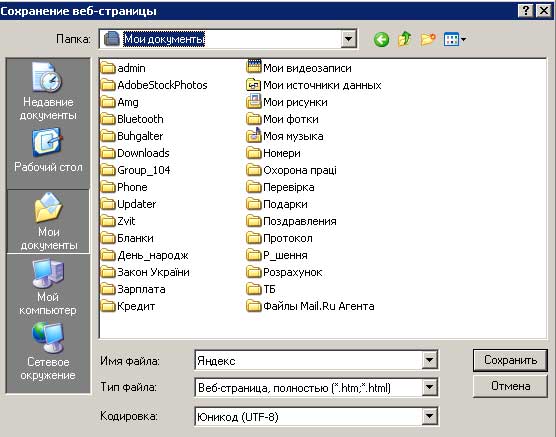This screenshot has width=556, height=437.
Task: Go back with the green arrow icon
Action: tap(381, 39)
